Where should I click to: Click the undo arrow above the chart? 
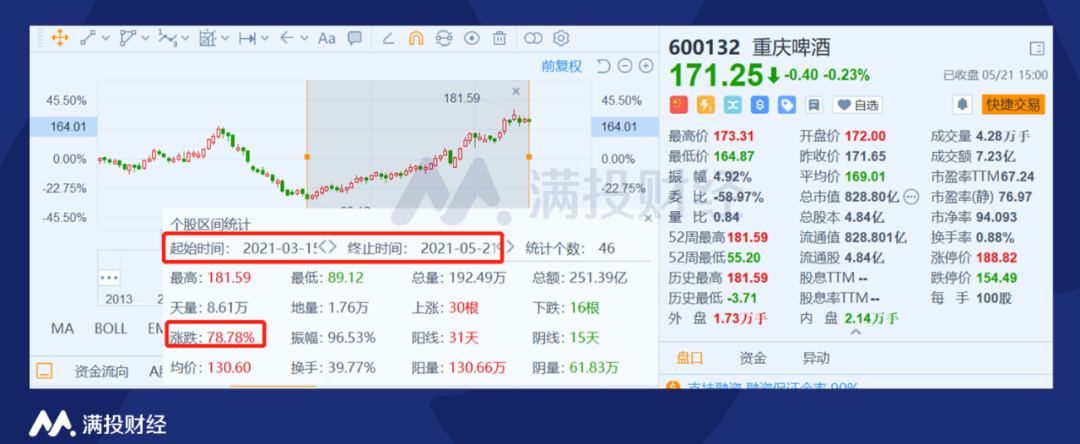pos(603,66)
